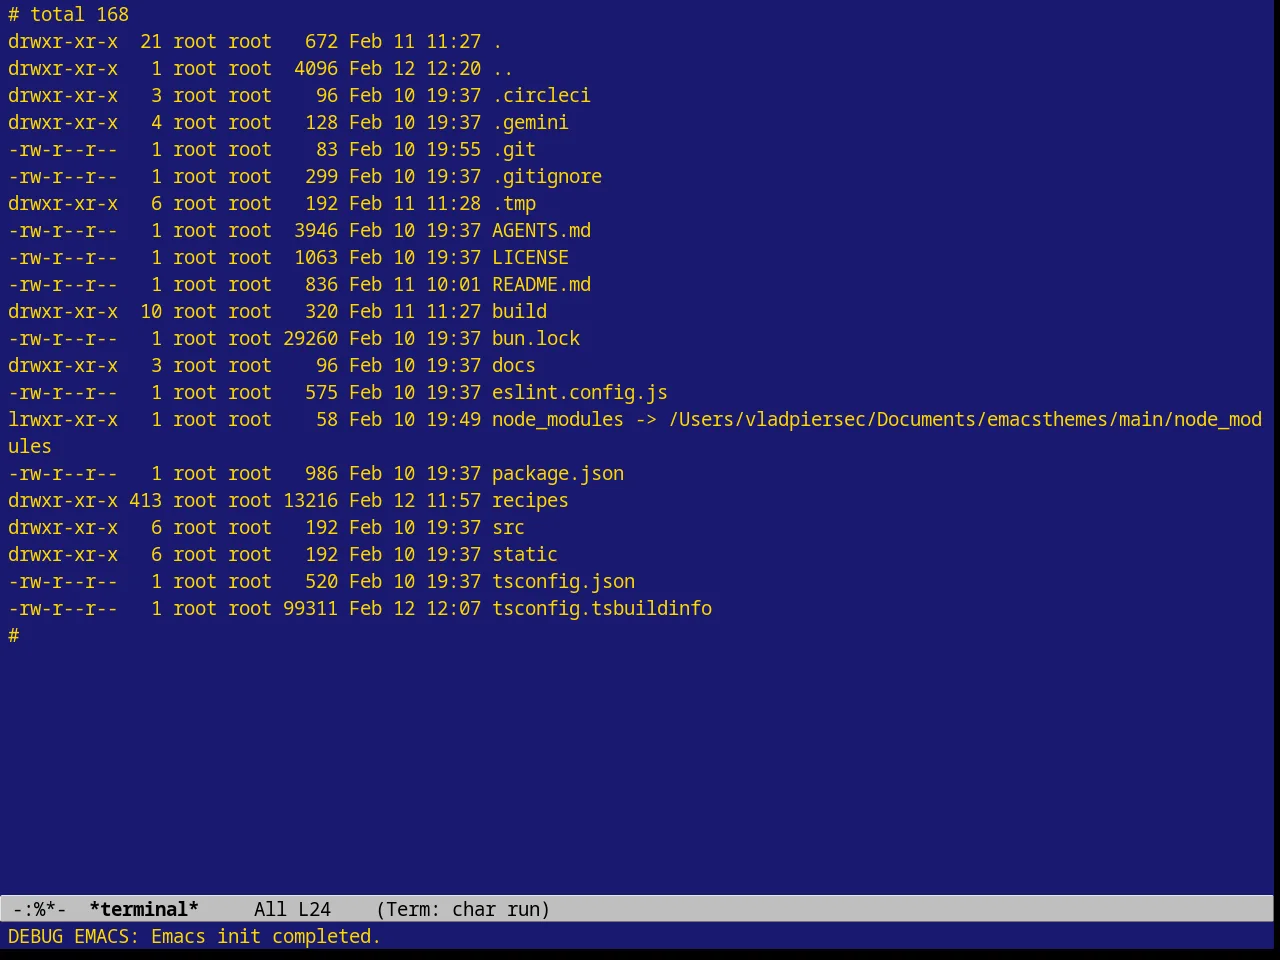This screenshot has width=1280, height=960.
Task: Select the bun.lock file entry
Action: pos(536,339)
